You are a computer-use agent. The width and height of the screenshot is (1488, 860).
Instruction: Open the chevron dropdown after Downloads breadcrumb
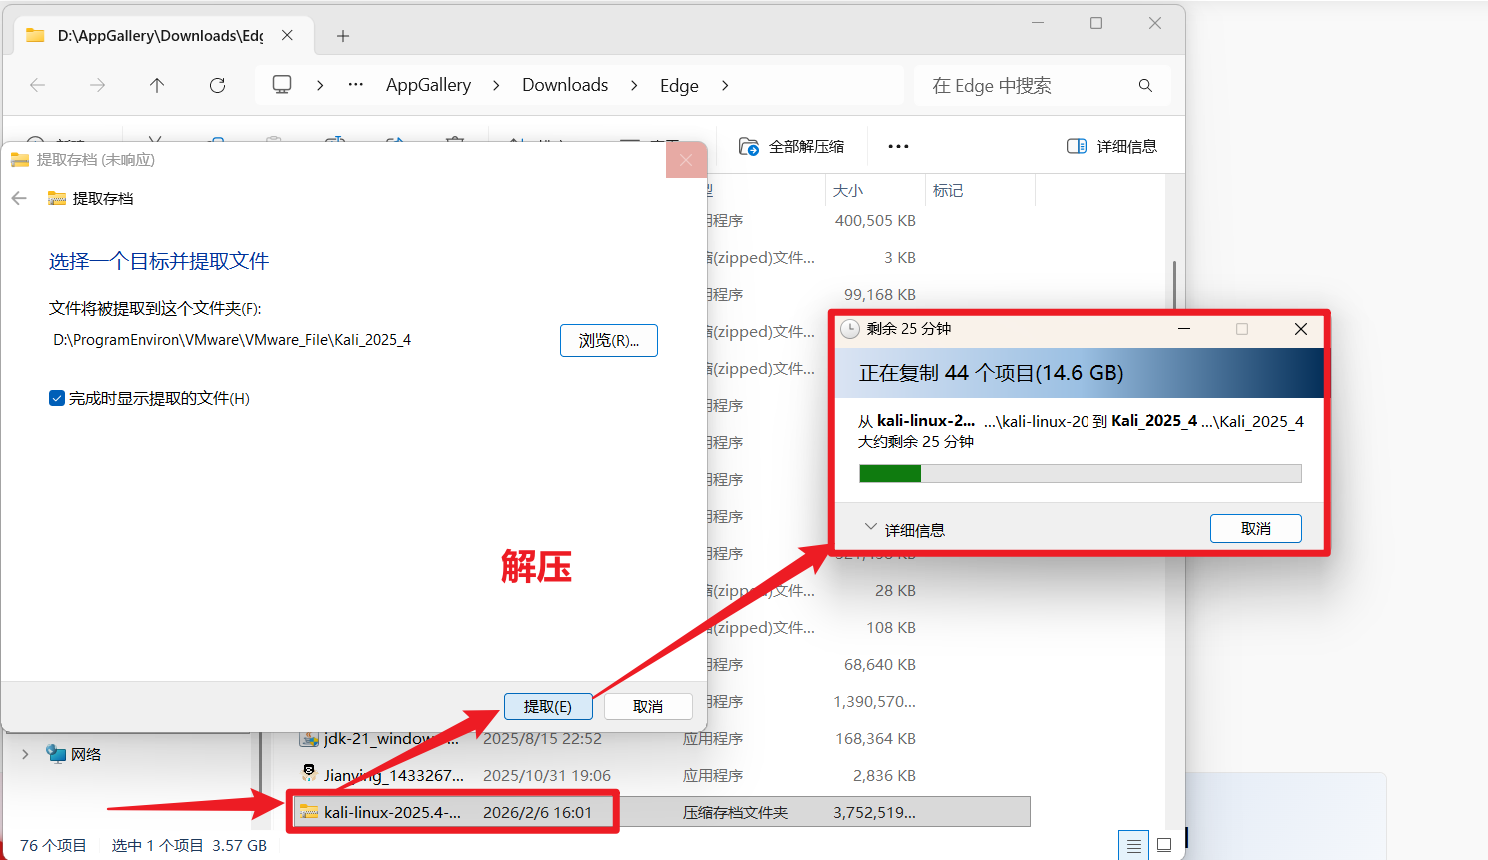point(634,86)
